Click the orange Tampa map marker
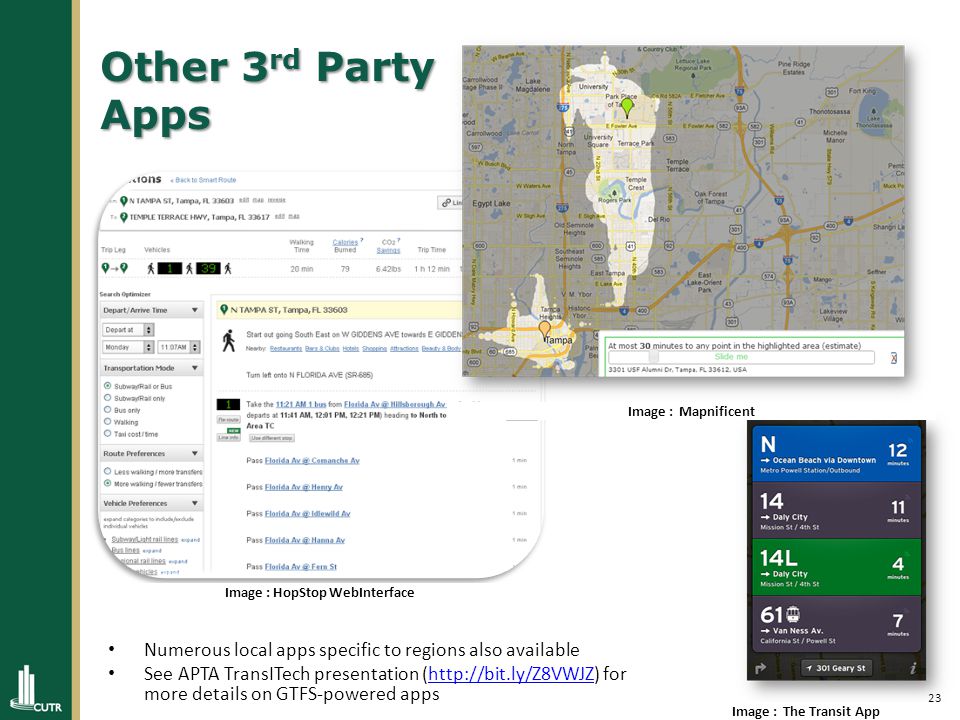This screenshot has width=960, height=720. pos(544,331)
